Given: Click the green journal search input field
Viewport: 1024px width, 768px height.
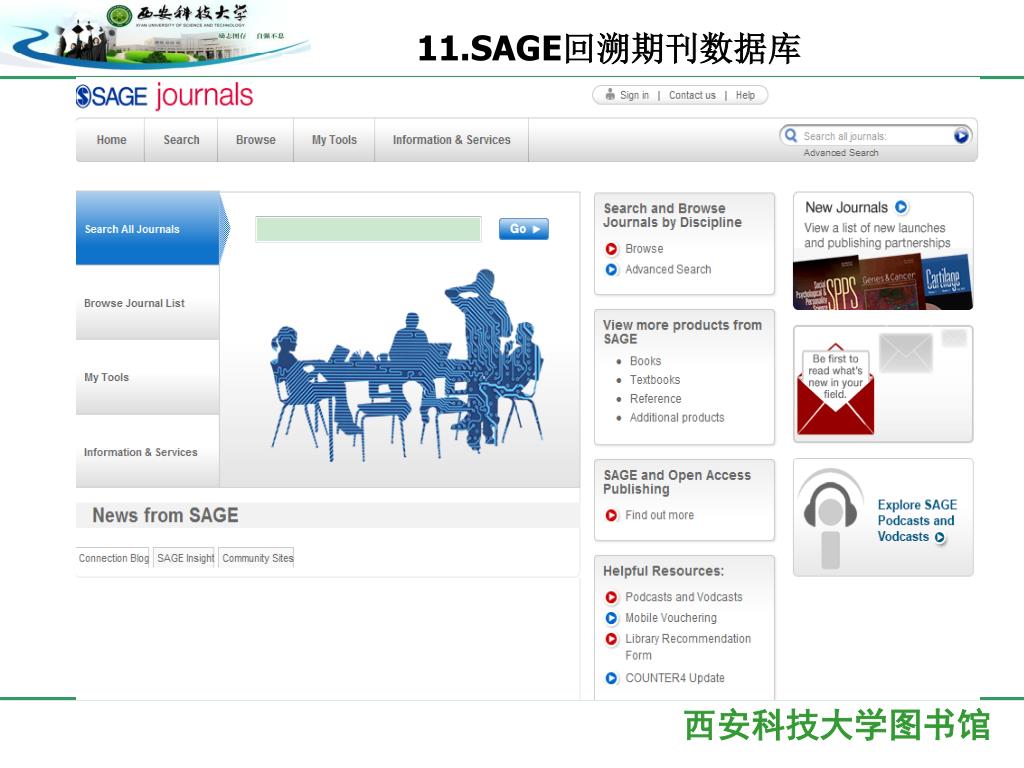Looking at the screenshot, I should pos(368,229).
